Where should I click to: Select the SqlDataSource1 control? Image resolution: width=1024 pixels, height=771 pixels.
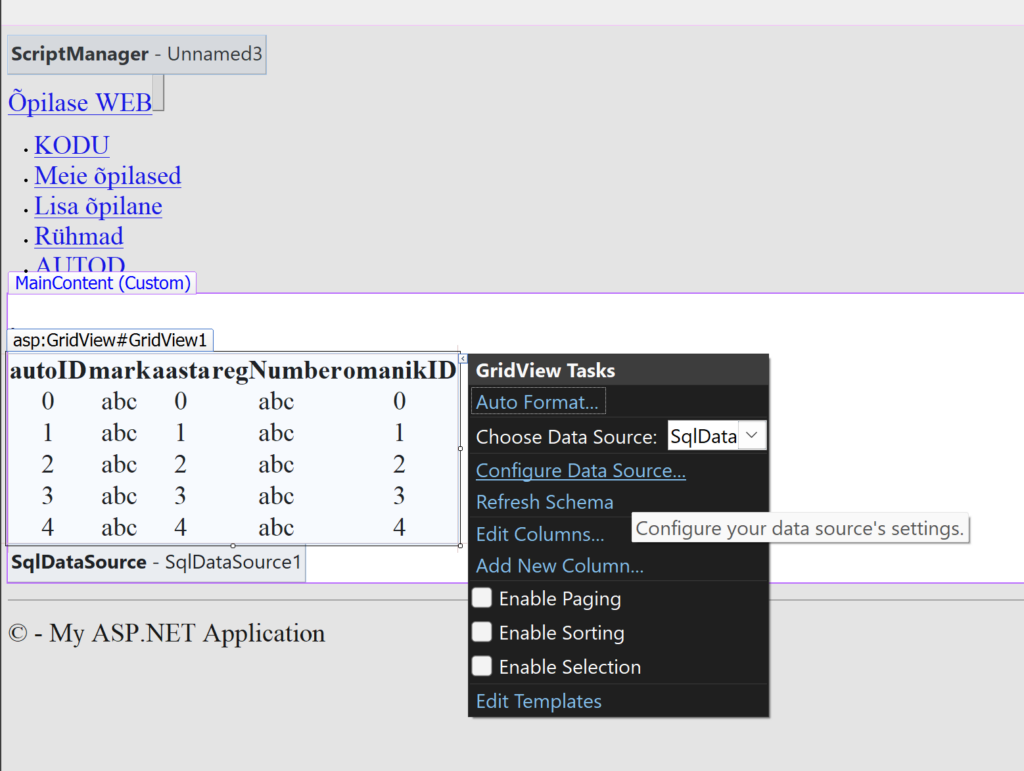pyautogui.click(x=156, y=562)
